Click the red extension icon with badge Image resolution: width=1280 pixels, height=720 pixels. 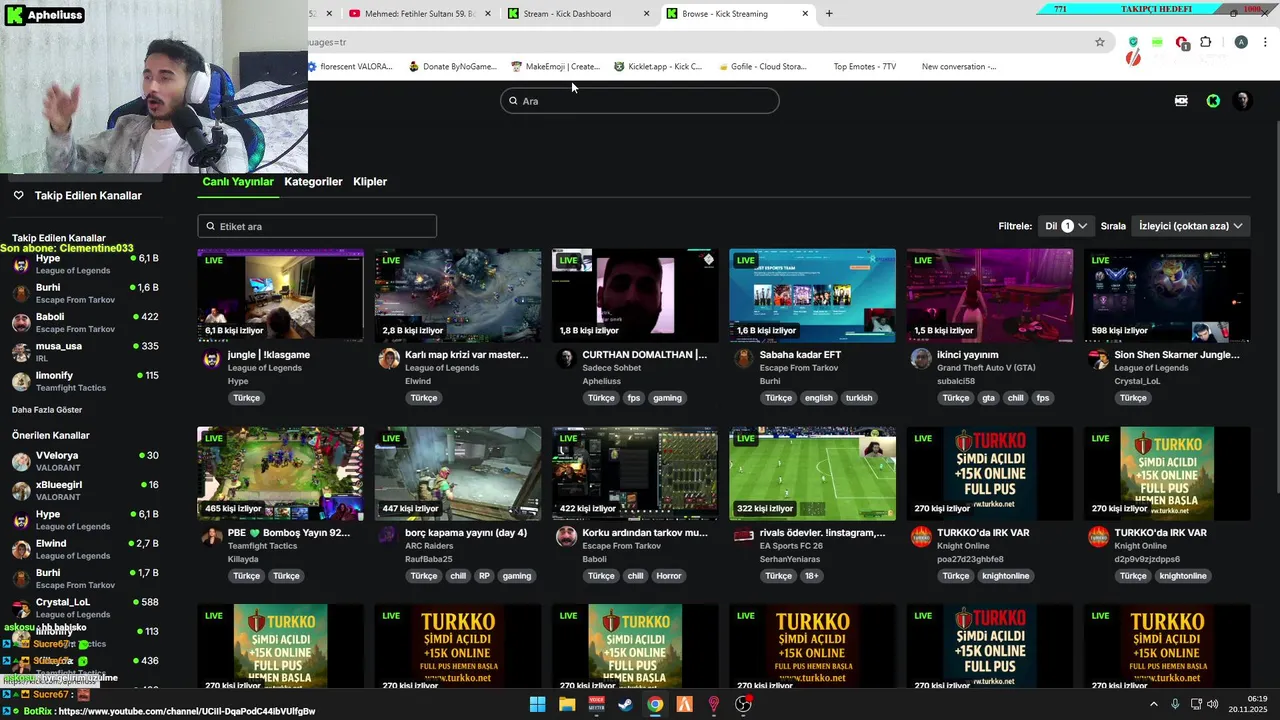tap(1182, 43)
